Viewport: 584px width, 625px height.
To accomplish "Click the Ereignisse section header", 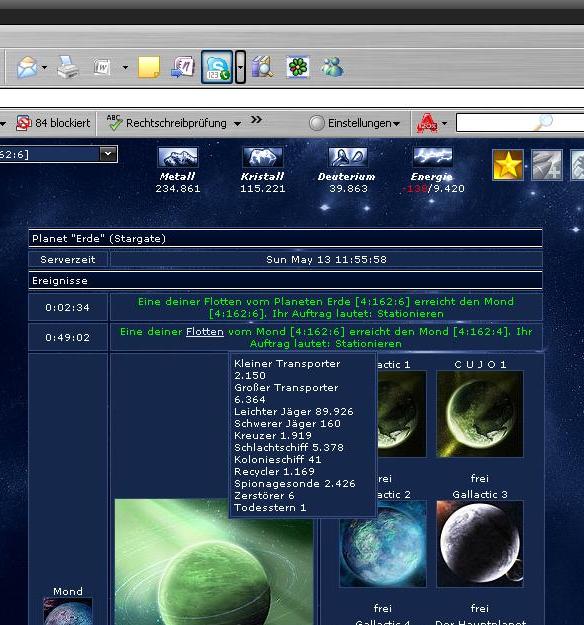I will point(285,281).
